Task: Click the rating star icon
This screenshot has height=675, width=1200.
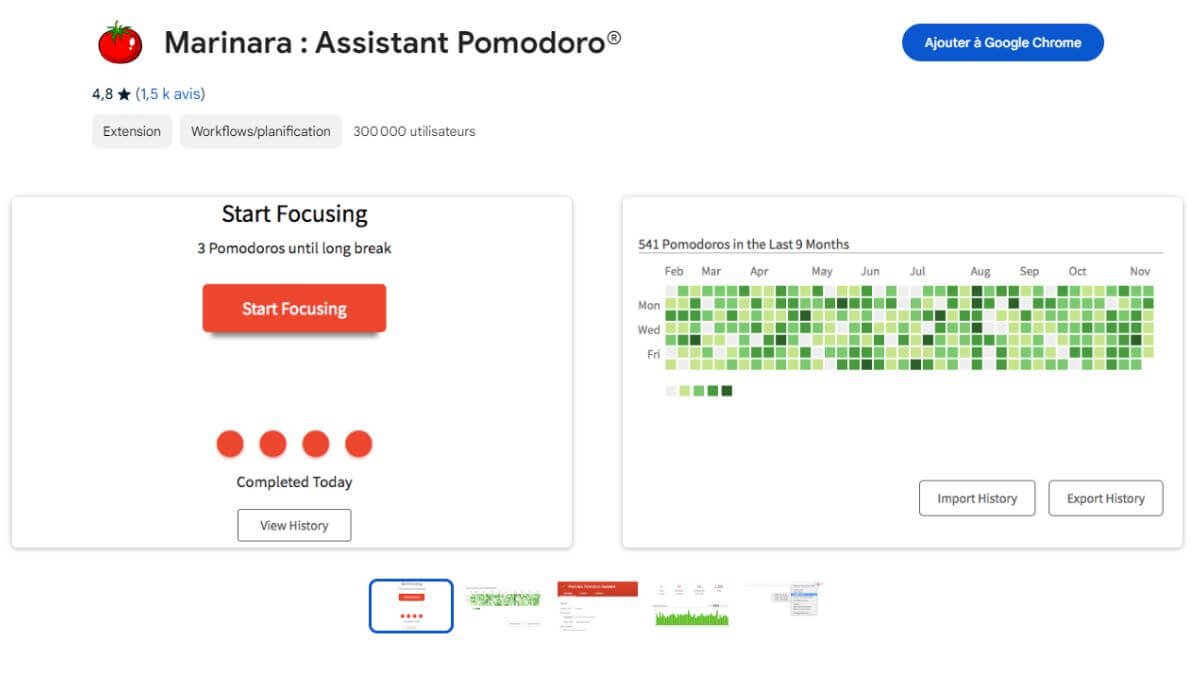Action: [x=124, y=94]
